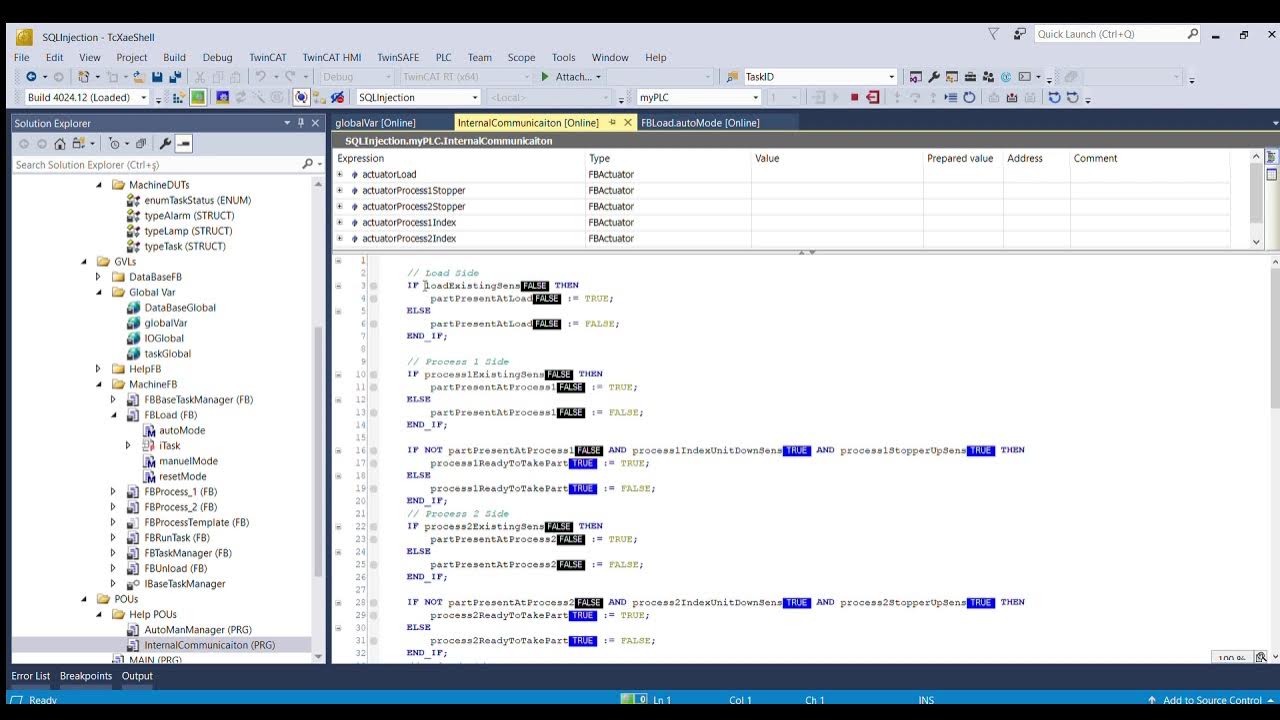Click Add to Source Control
Image resolution: width=1280 pixels, height=720 pixels.
1212,700
